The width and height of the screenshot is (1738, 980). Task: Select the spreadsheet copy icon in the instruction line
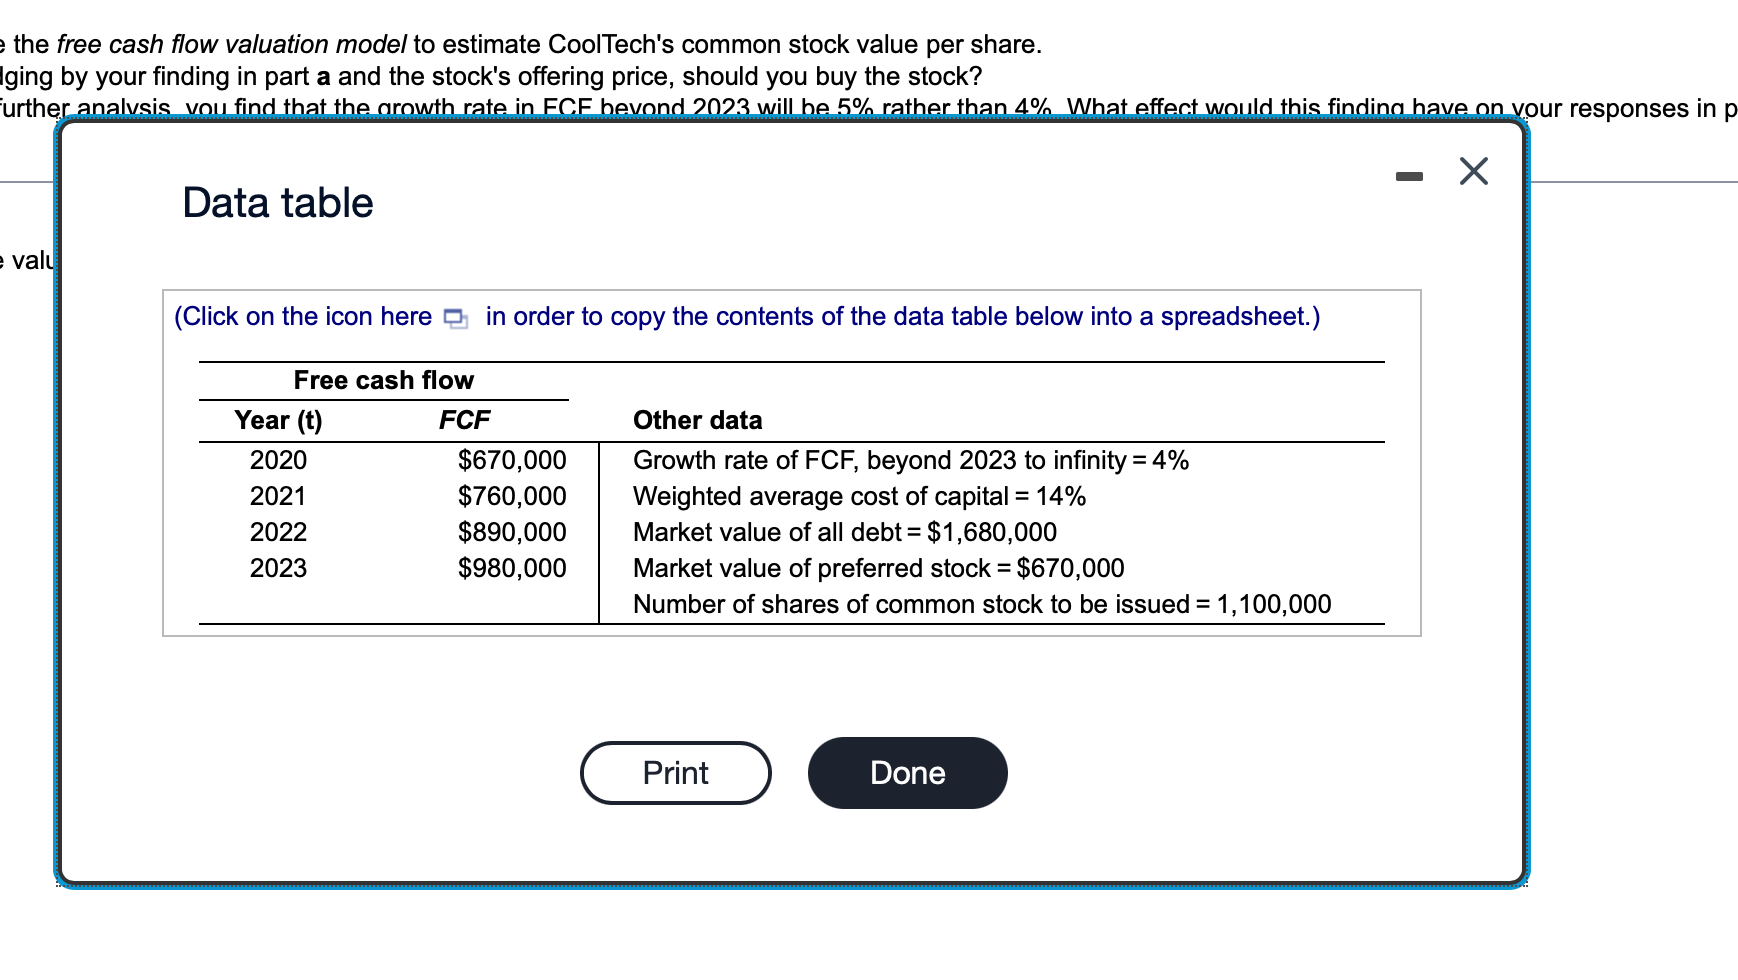click(x=453, y=317)
